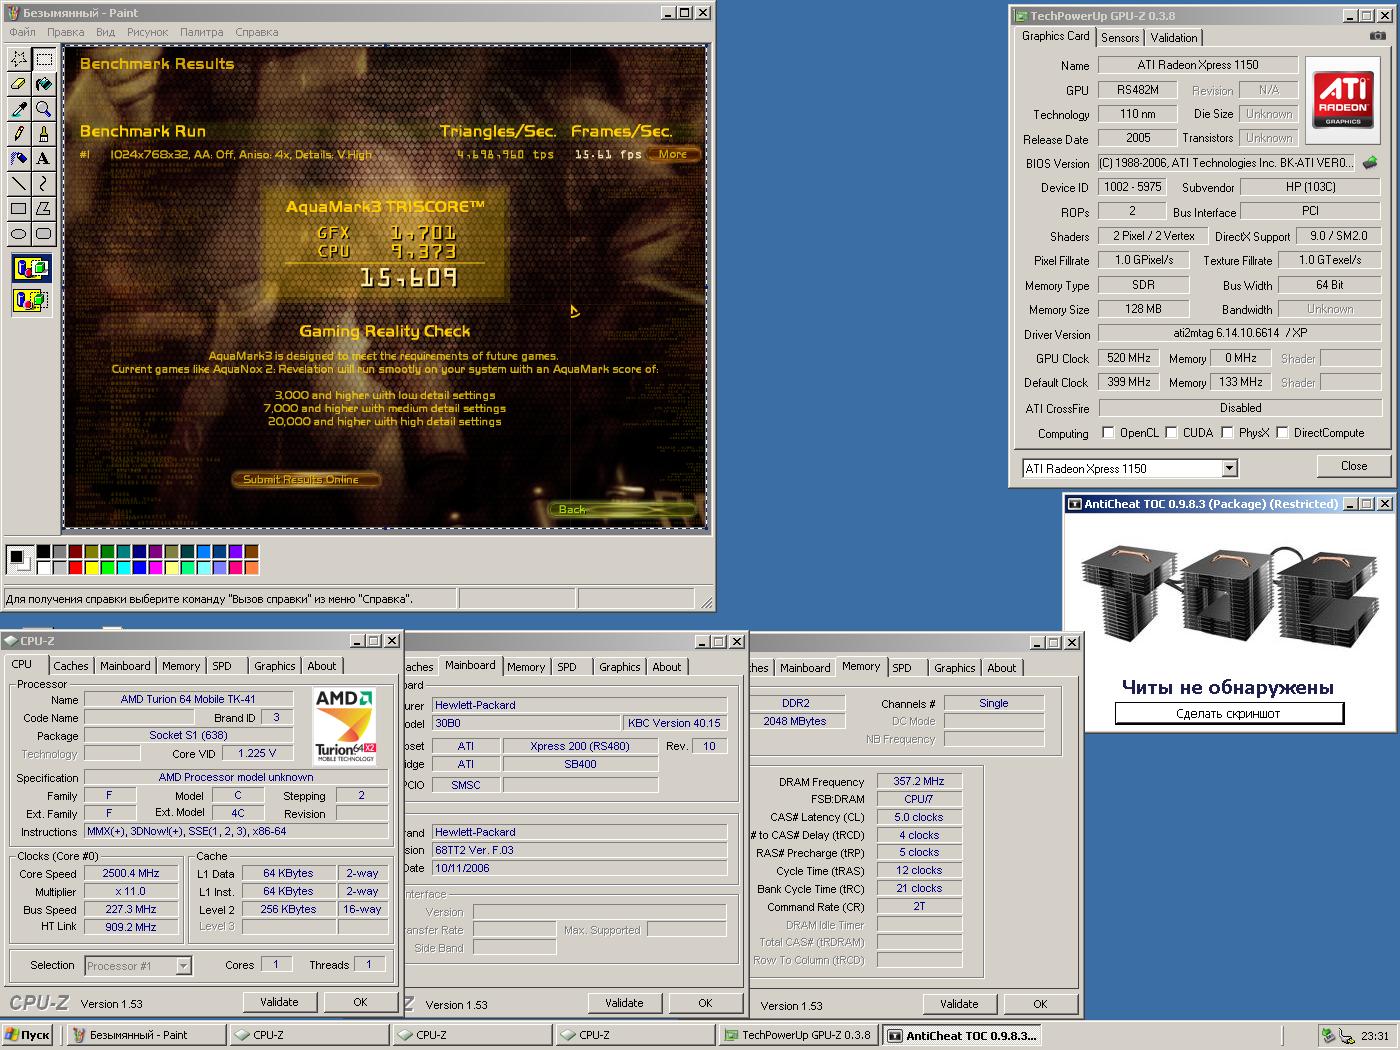
Task: Click the DRAM Frequency value 357.2 MHz
Action: click(x=919, y=781)
